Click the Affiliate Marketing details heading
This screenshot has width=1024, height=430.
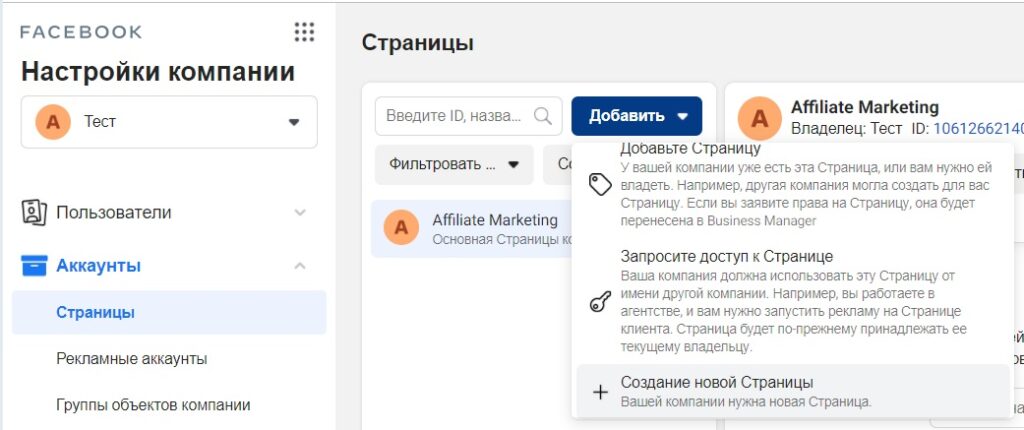click(865, 107)
